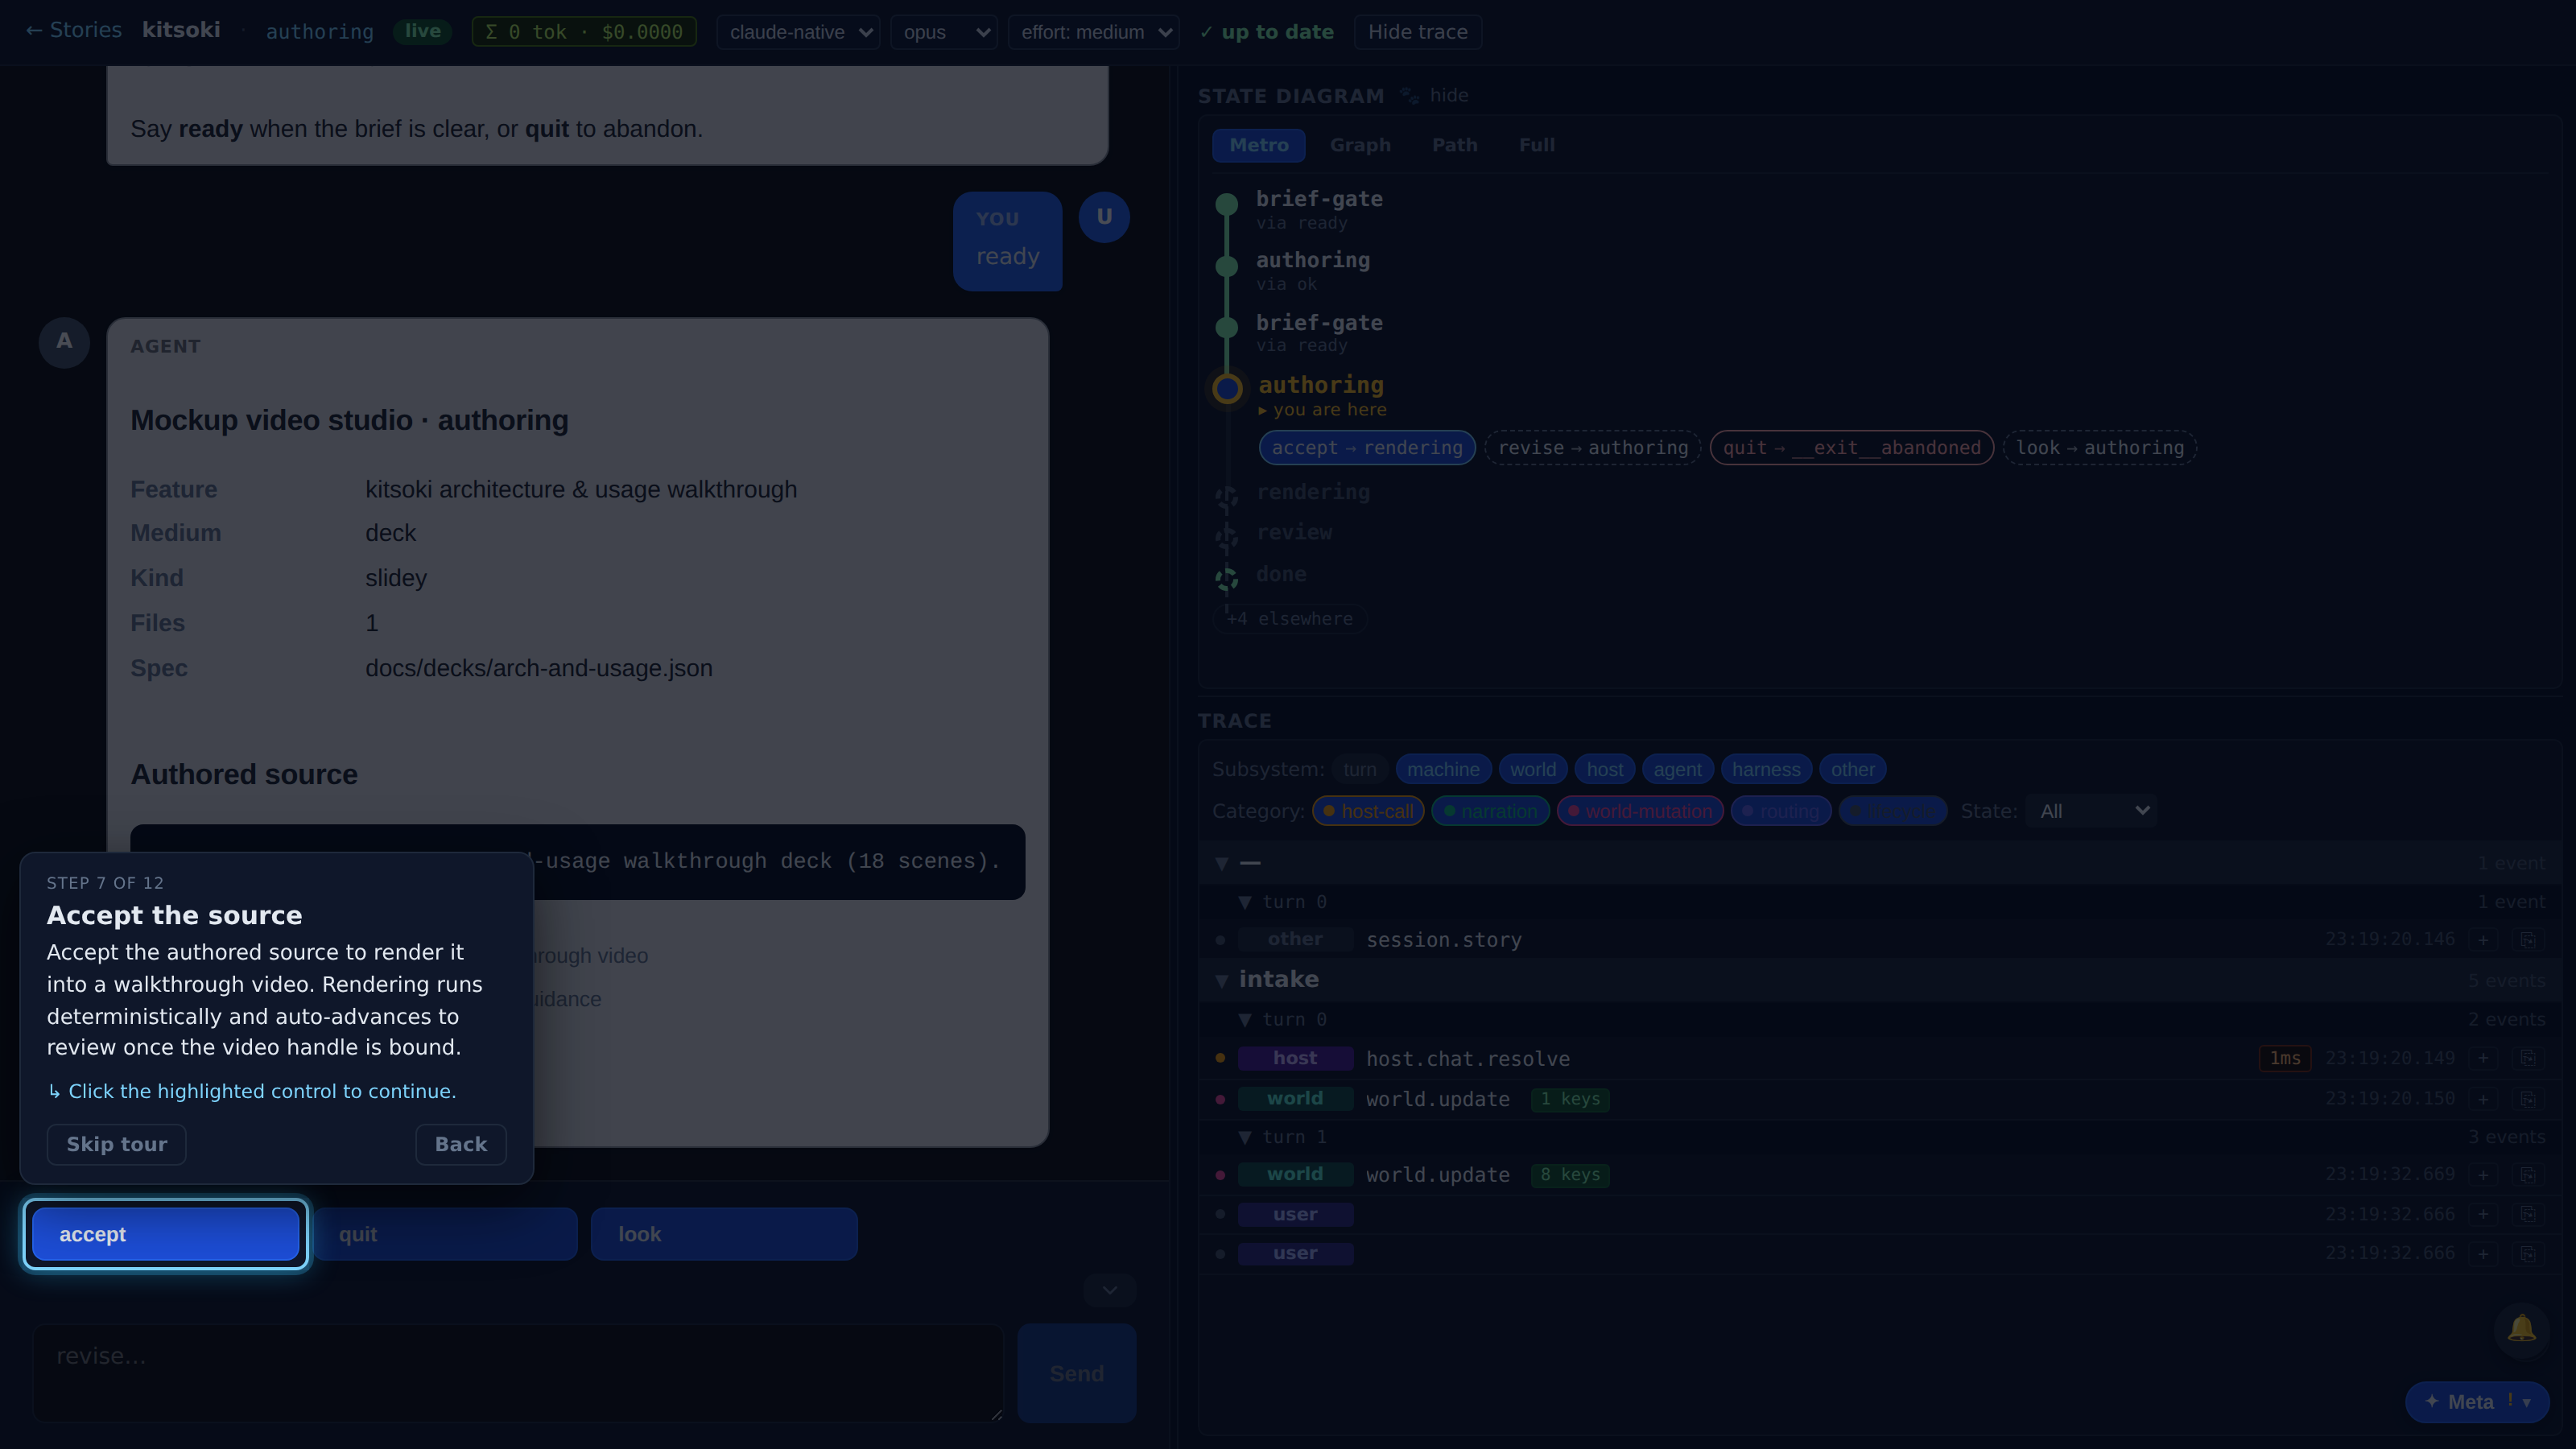Click the user avatar U icon
The image size is (2576, 1449).
1104,217
